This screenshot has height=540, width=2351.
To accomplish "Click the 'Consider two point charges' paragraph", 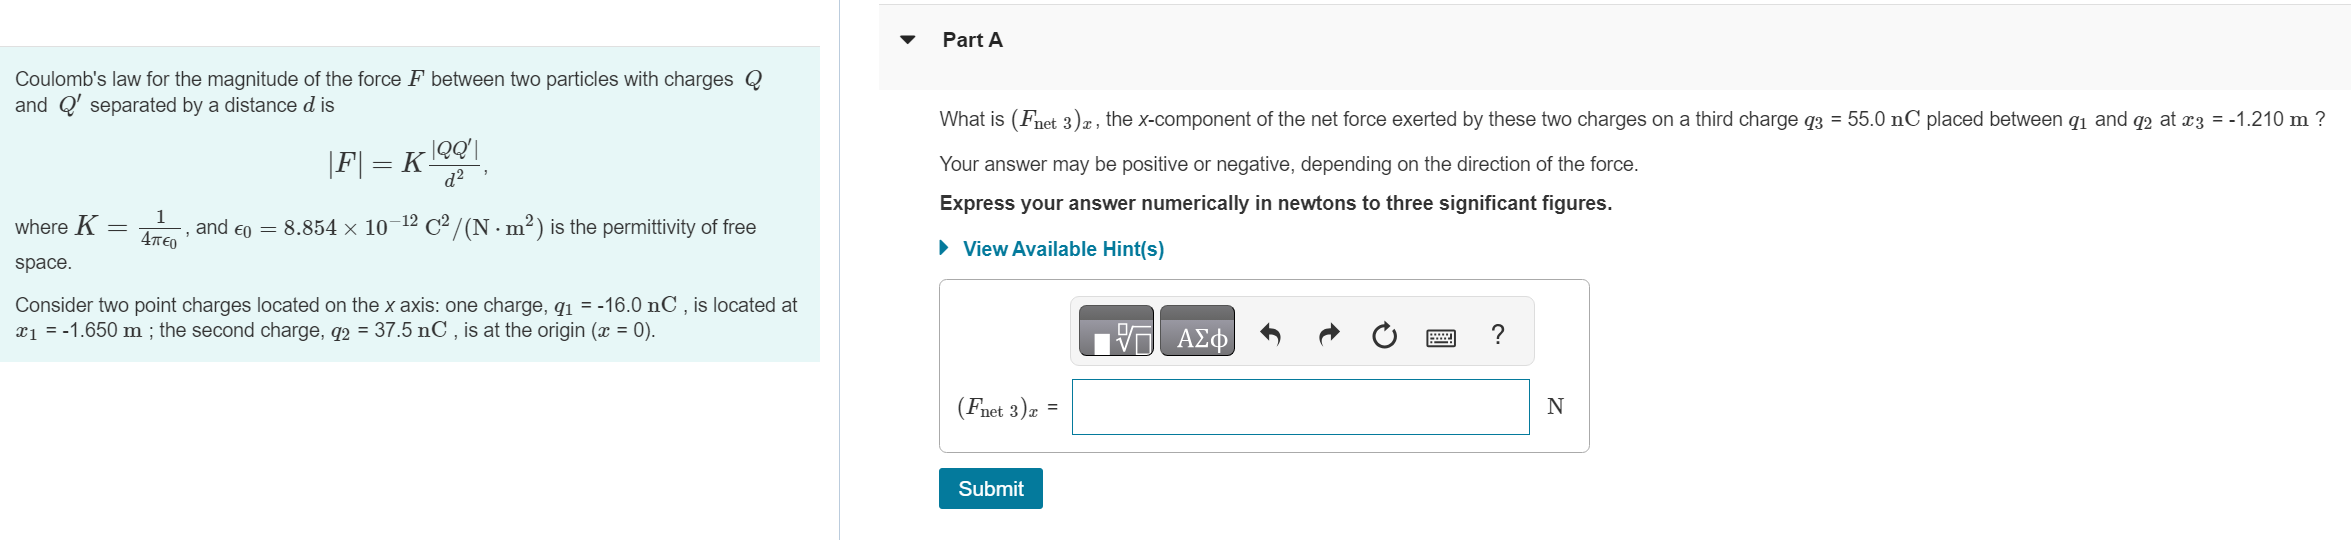I will point(405,317).
